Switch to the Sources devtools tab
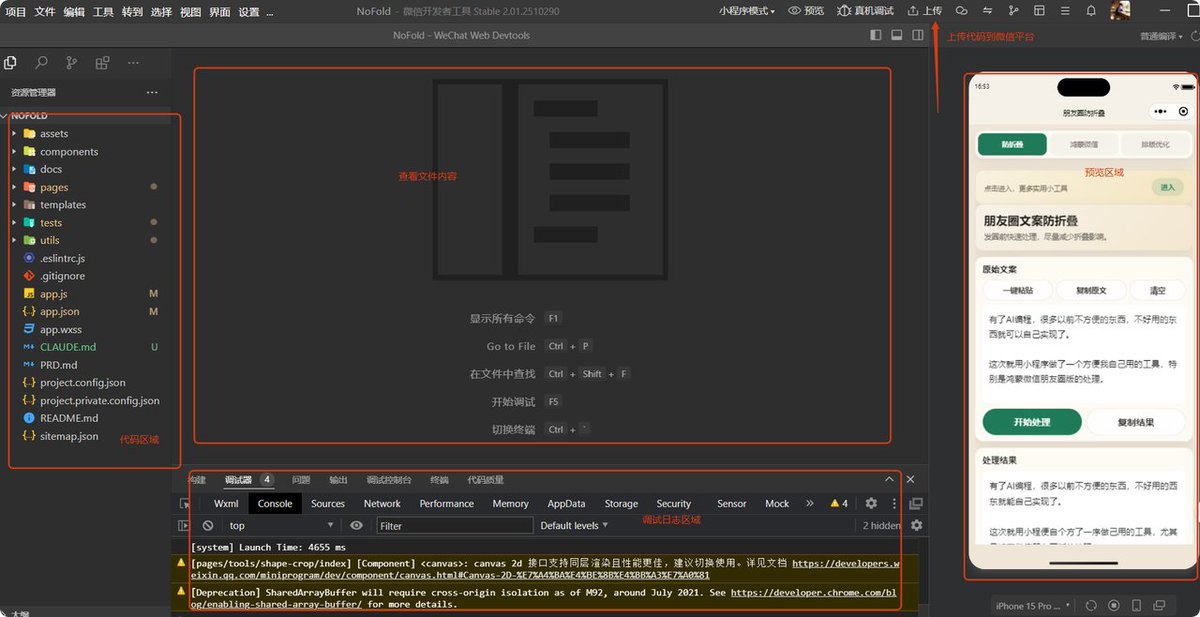The image size is (1200, 617). click(328, 504)
